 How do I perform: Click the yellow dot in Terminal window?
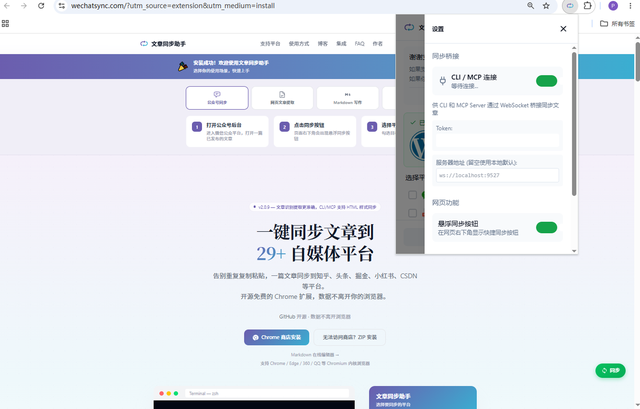[x=169, y=393]
